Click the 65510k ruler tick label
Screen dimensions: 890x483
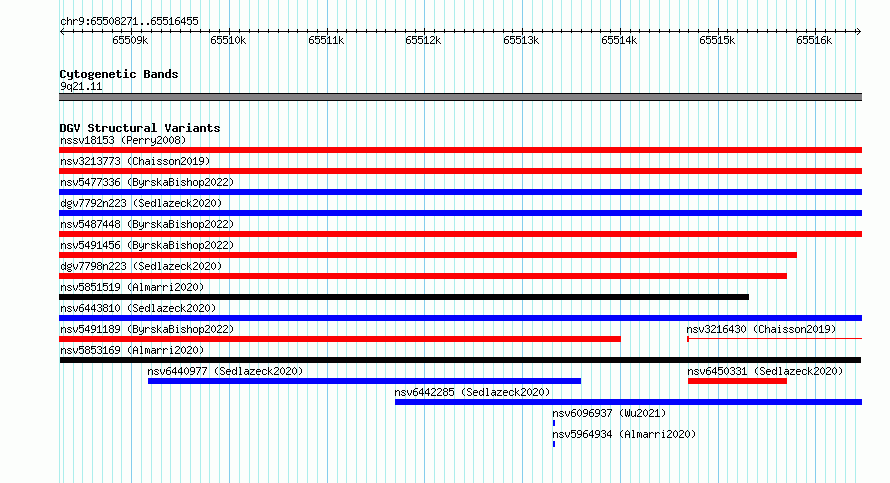click(228, 40)
